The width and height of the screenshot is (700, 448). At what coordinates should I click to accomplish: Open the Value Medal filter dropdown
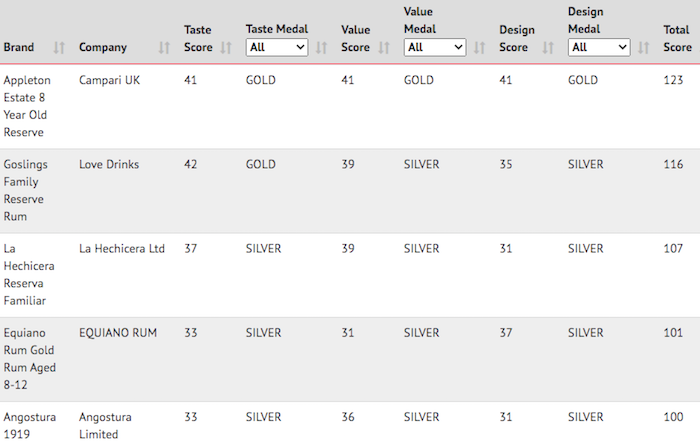(x=435, y=47)
